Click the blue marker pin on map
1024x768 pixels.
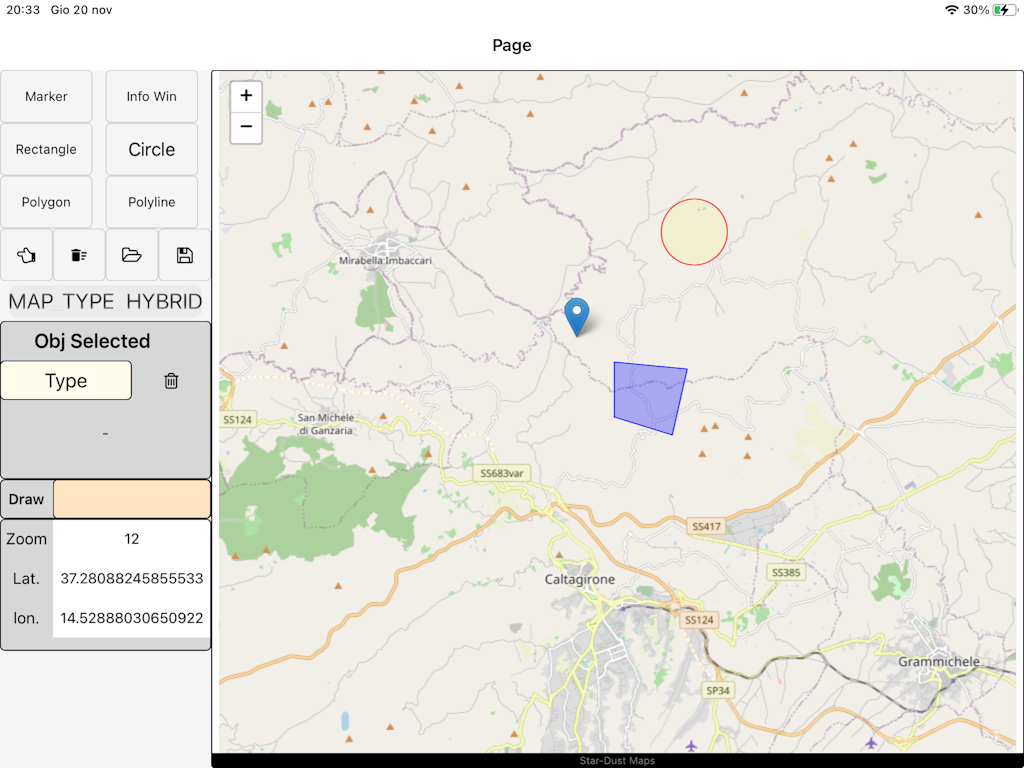(x=577, y=316)
